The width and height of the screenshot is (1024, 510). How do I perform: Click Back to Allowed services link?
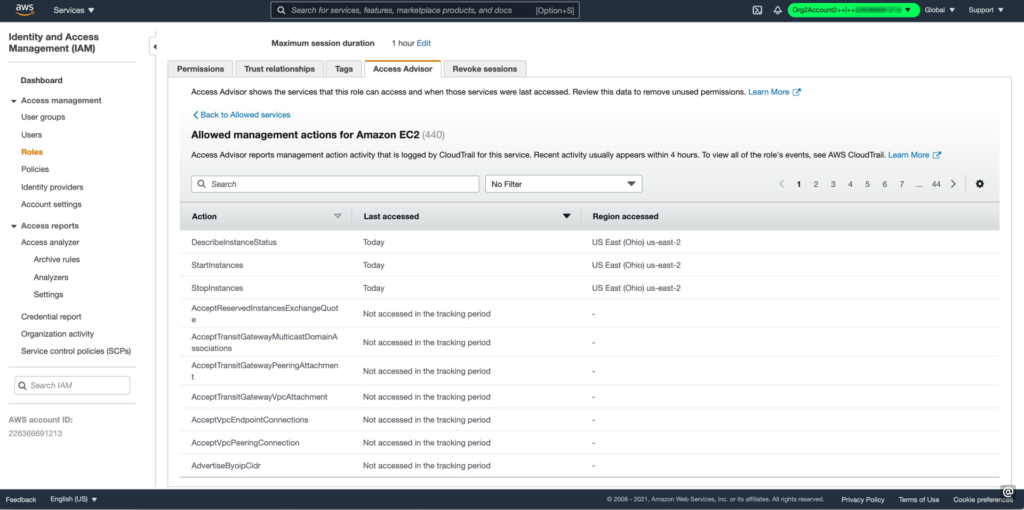(242, 114)
